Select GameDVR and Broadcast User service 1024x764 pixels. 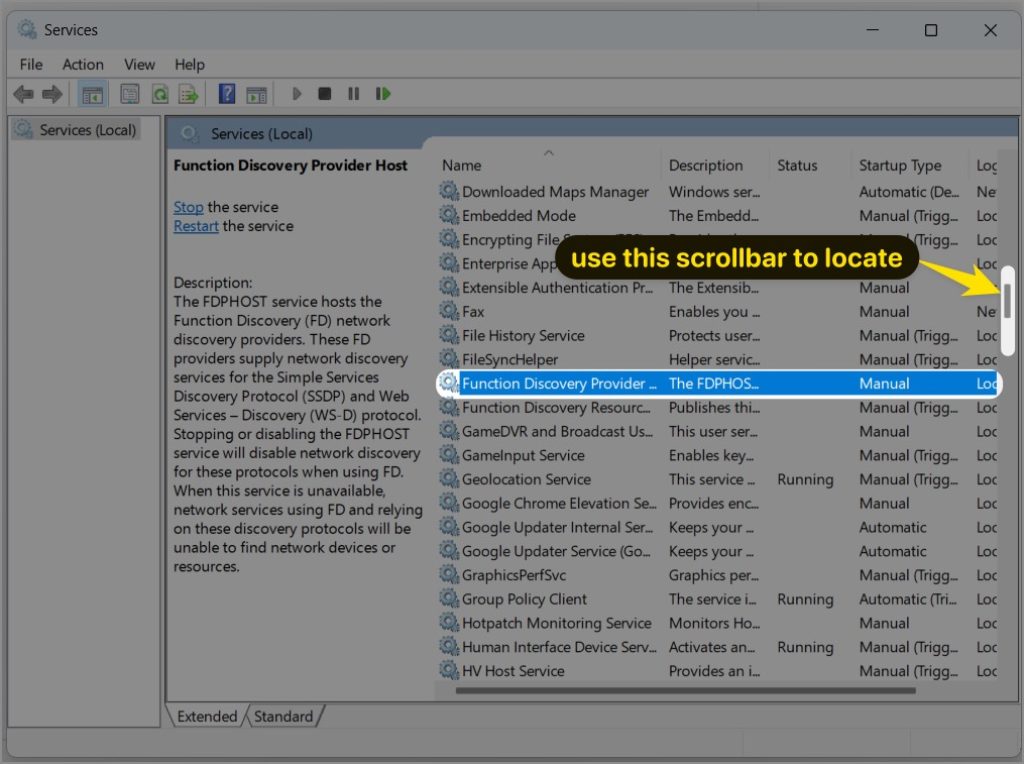click(x=716, y=431)
